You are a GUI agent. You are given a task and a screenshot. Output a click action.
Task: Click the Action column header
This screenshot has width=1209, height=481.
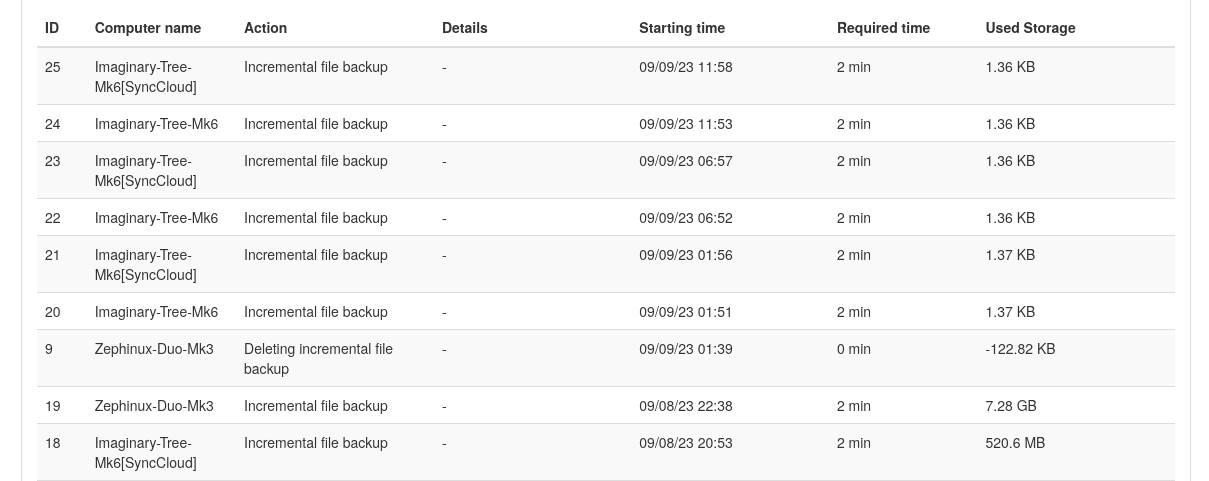[x=265, y=28]
